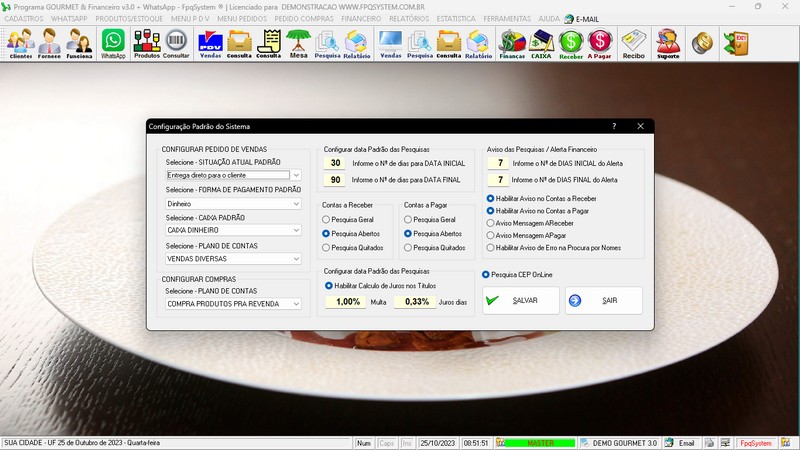Launch the WhatsApp toolbar icon
Image resolution: width=800 pixels, height=450 pixels.
click(x=113, y=43)
